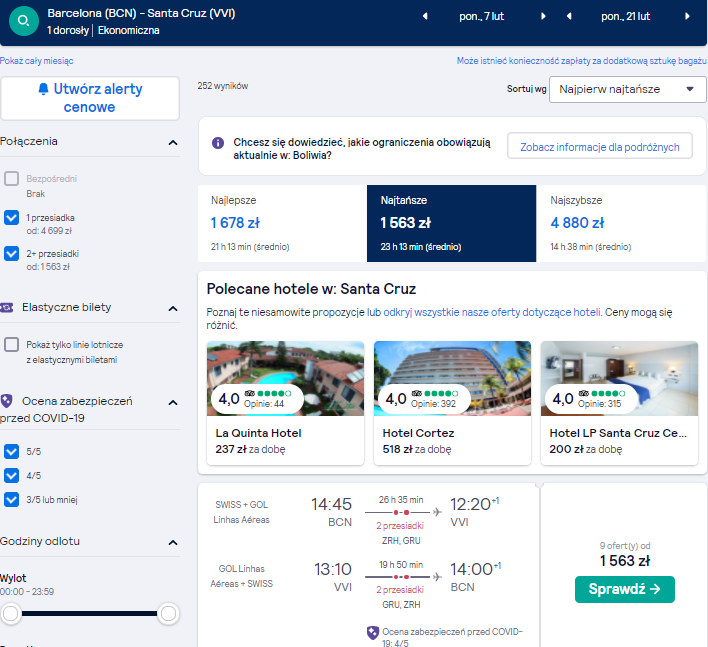Click 9 ofert(y) od text

tap(625, 546)
